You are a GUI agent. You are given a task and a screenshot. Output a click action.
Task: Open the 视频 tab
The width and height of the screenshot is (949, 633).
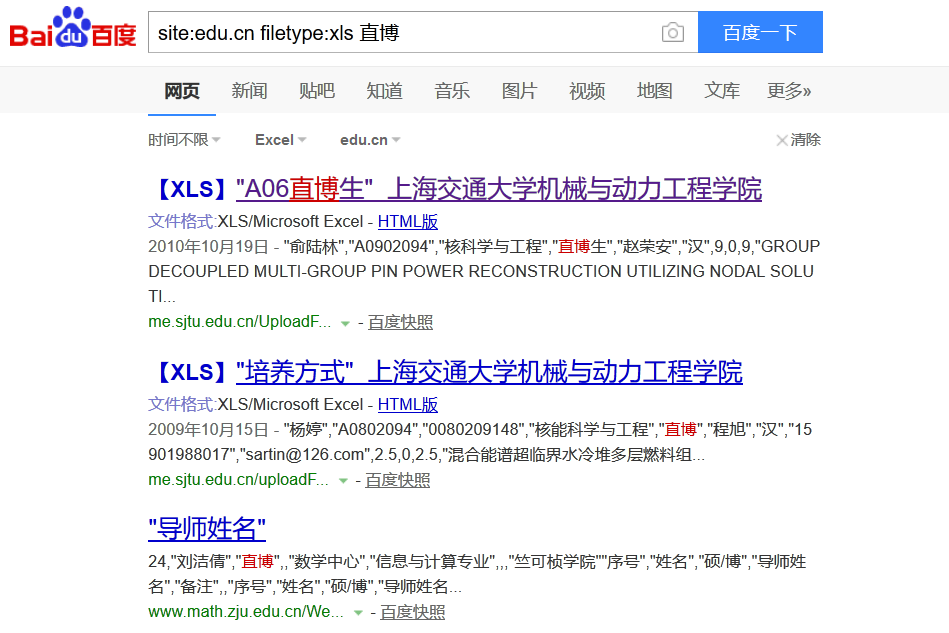tap(587, 91)
